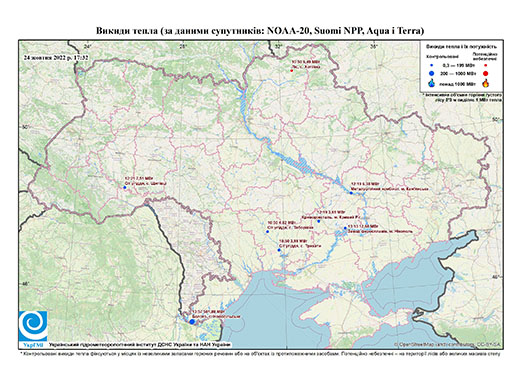The height and width of the screenshot is (368, 520).
Task: Click the 'Потенційно небезпечні' legend column heading
Action: [x=485, y=56]
